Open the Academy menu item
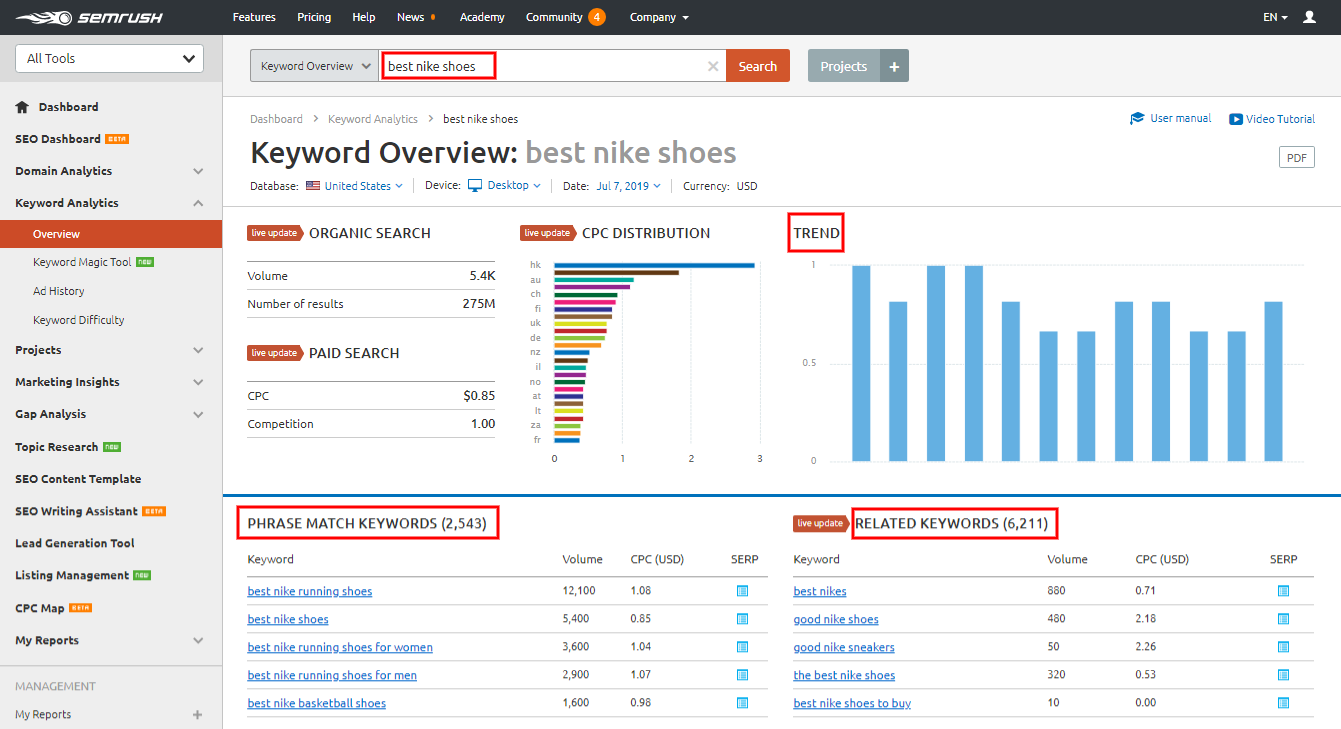 coord(482,17)
